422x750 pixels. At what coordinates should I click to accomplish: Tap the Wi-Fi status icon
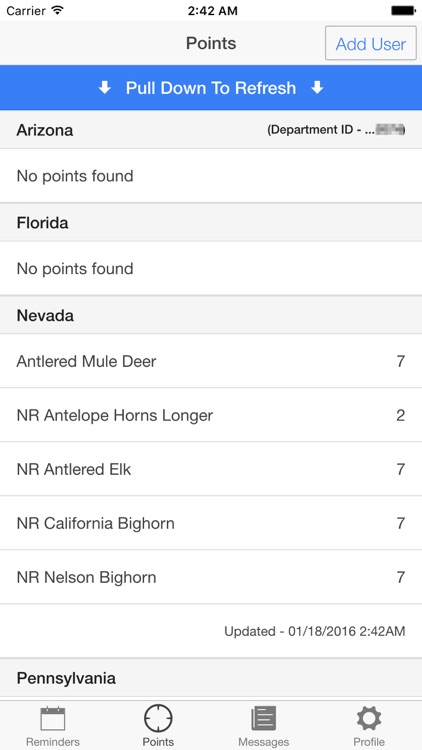58,11
